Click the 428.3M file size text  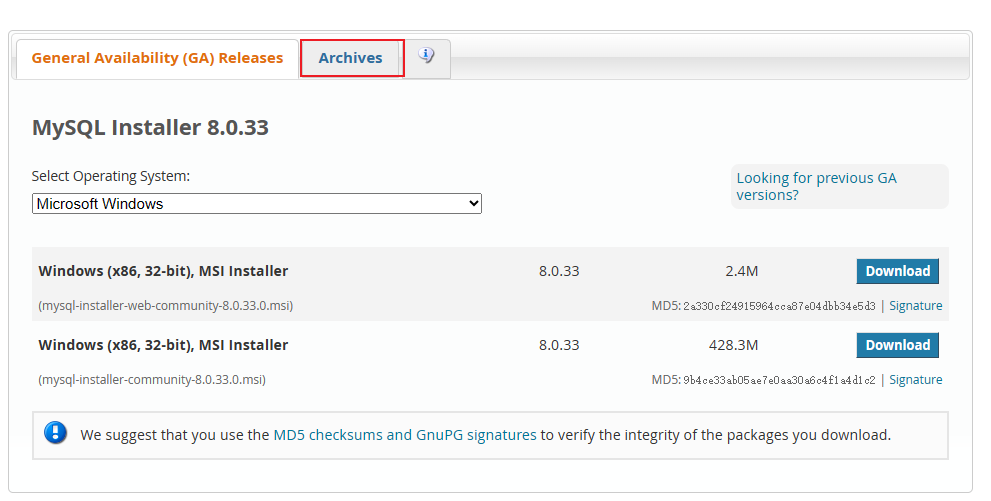click(733, 345)
